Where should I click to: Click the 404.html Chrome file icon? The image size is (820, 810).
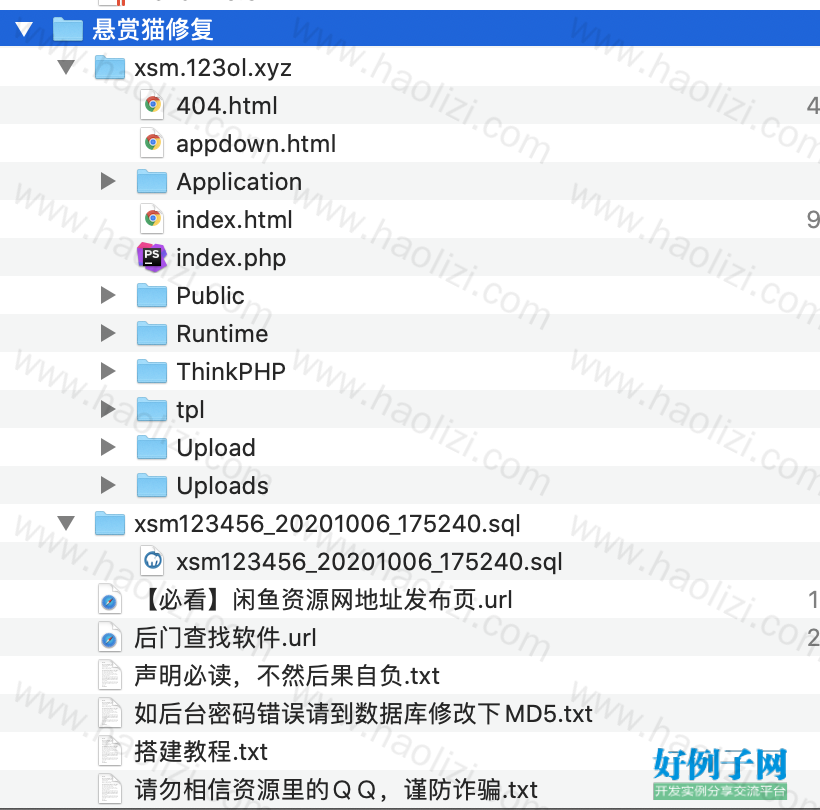(152, 105)
